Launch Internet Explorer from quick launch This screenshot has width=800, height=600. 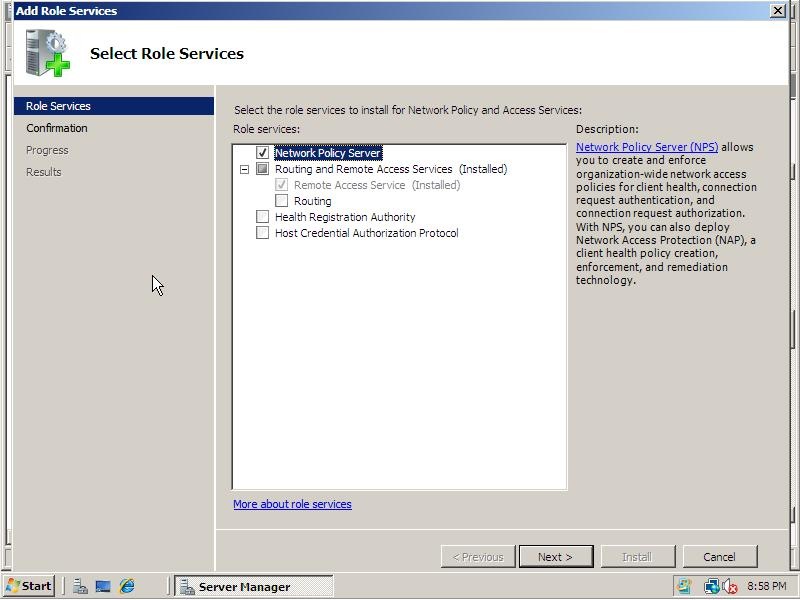tap(126, 586)
